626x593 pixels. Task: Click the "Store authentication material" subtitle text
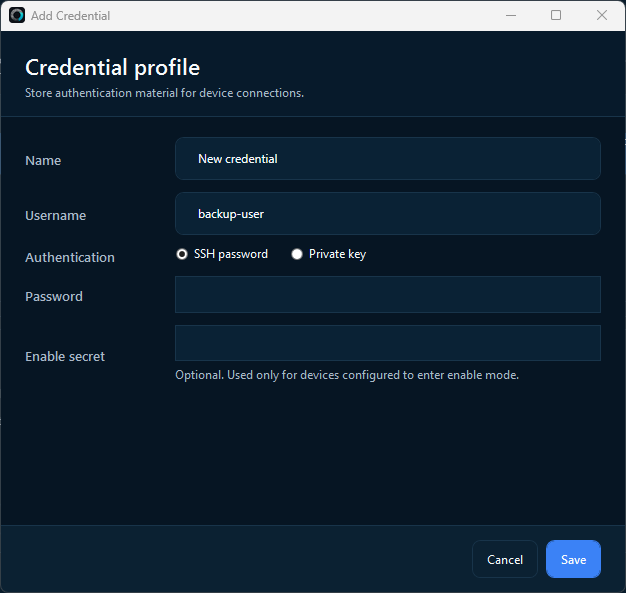click(164, 93)
